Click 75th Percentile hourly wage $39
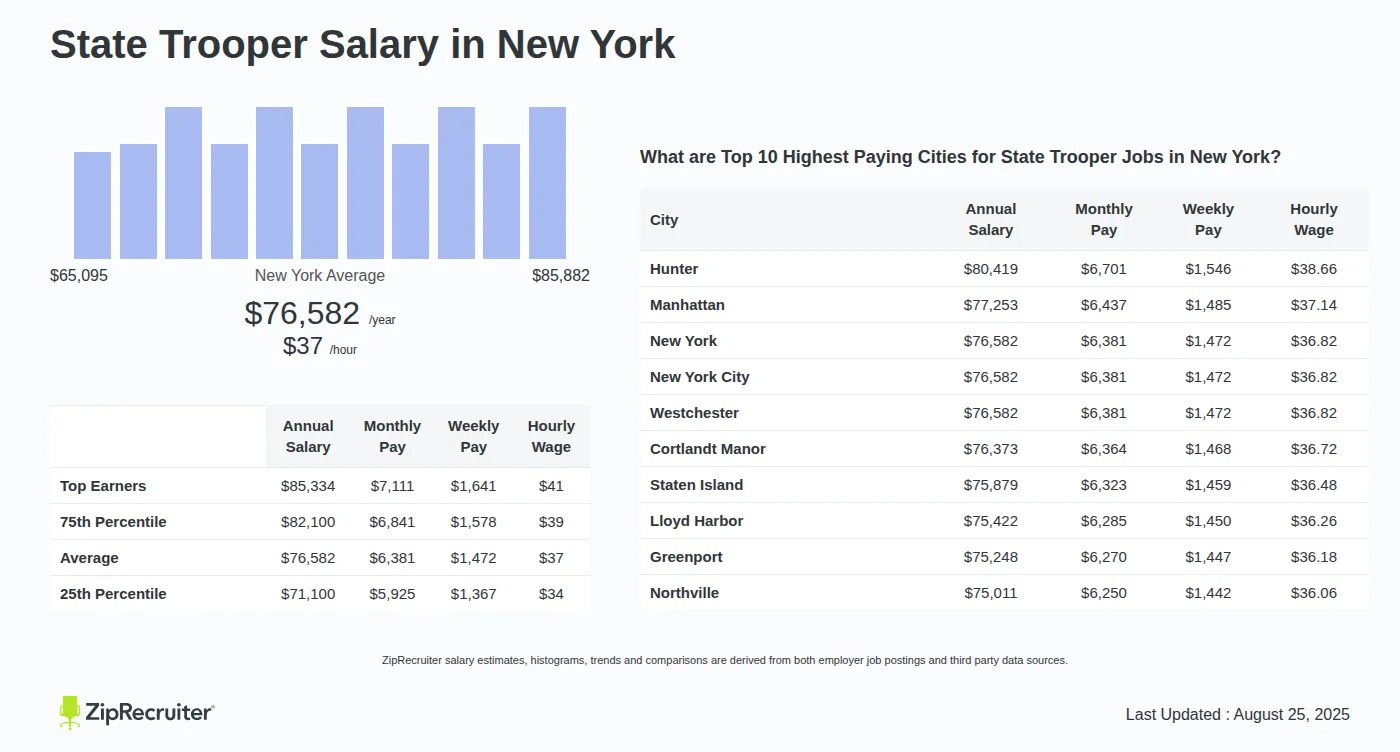The image size is (1400, 752). [551, 522]
